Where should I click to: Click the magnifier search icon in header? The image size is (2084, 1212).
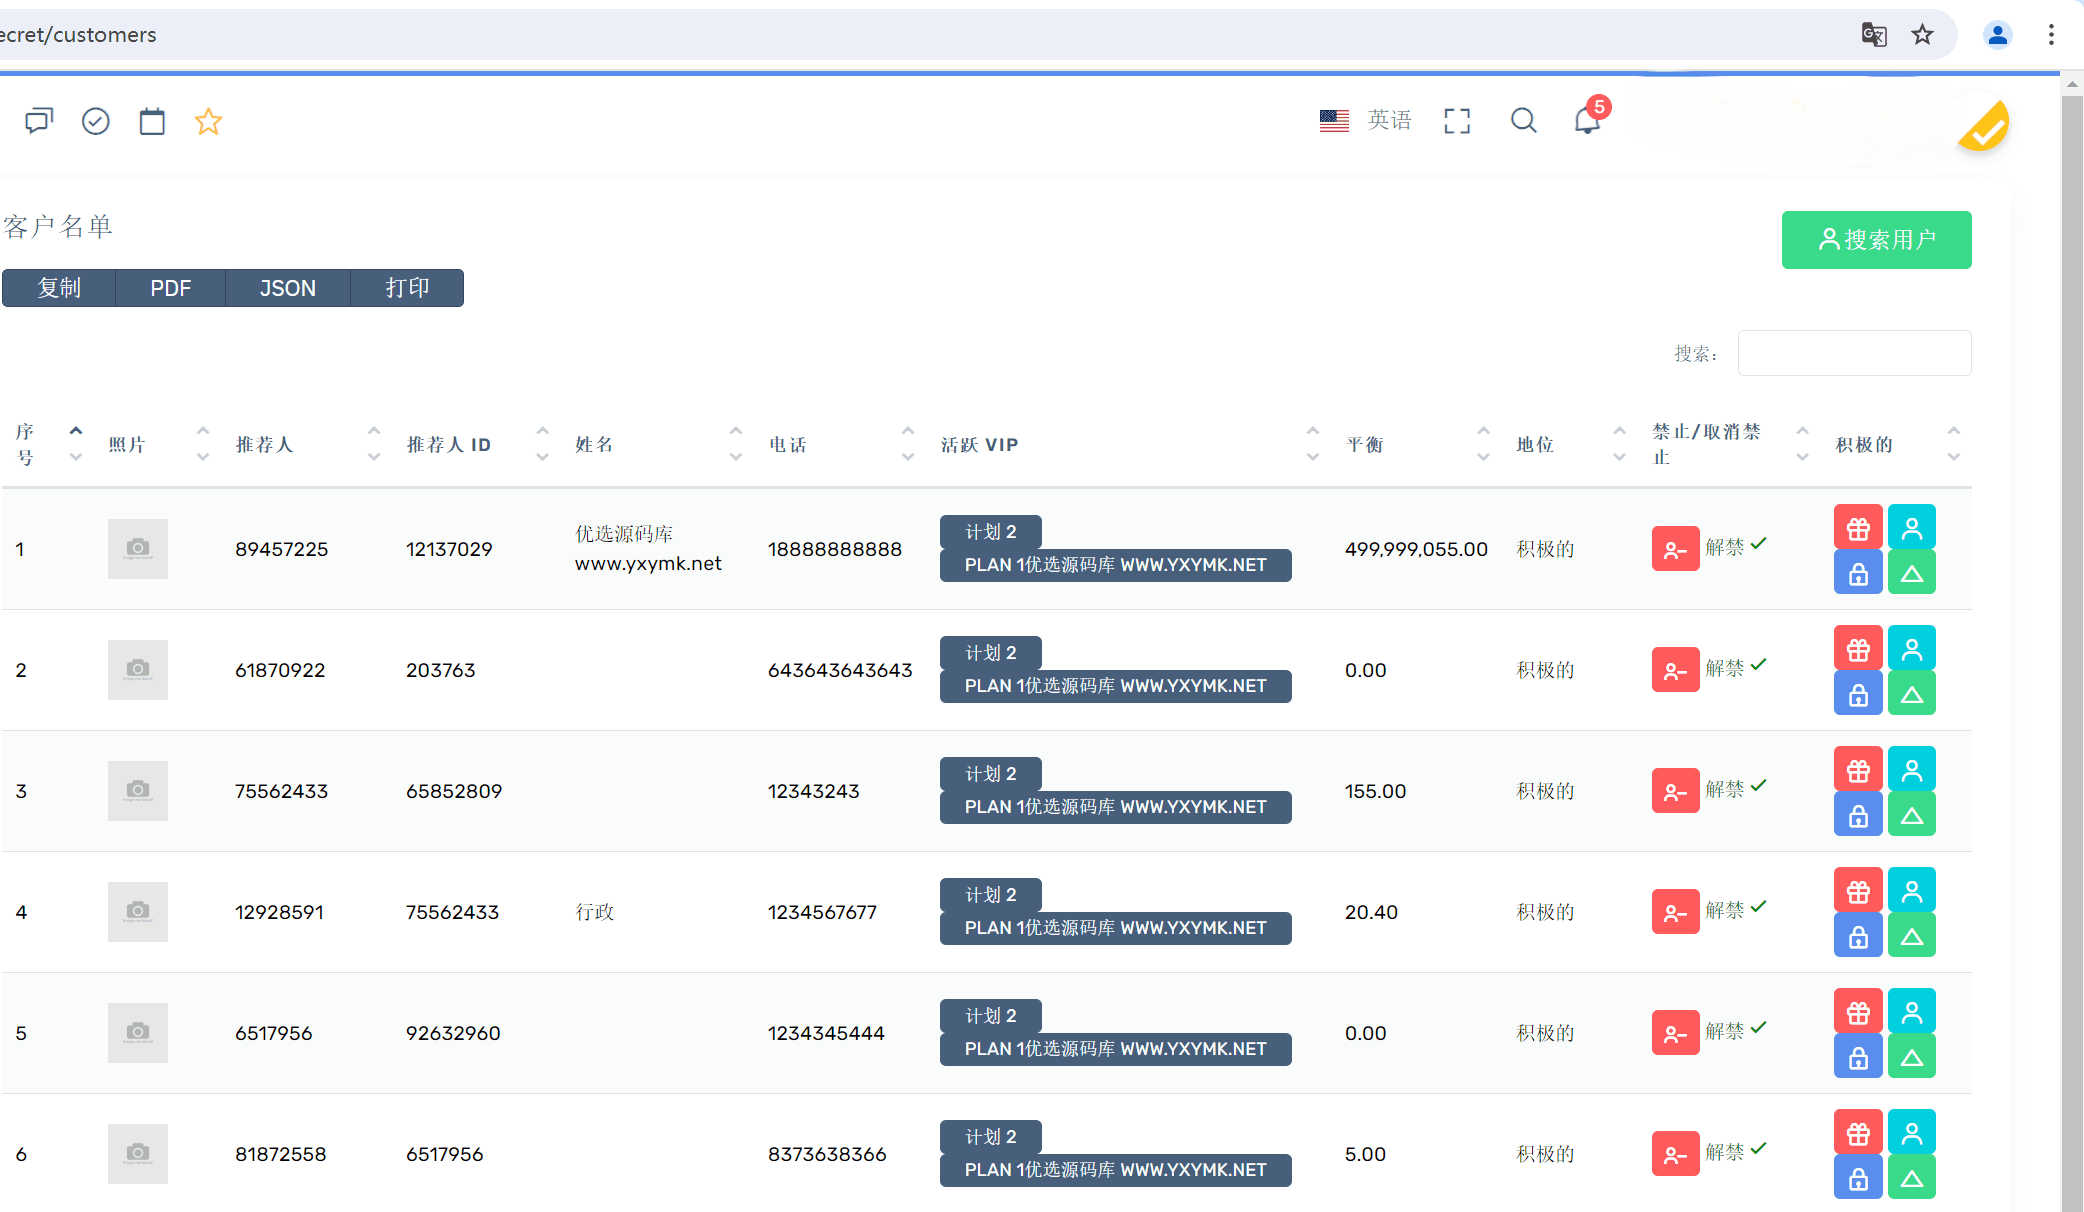pyautogui.click(x=1523, y=121)
